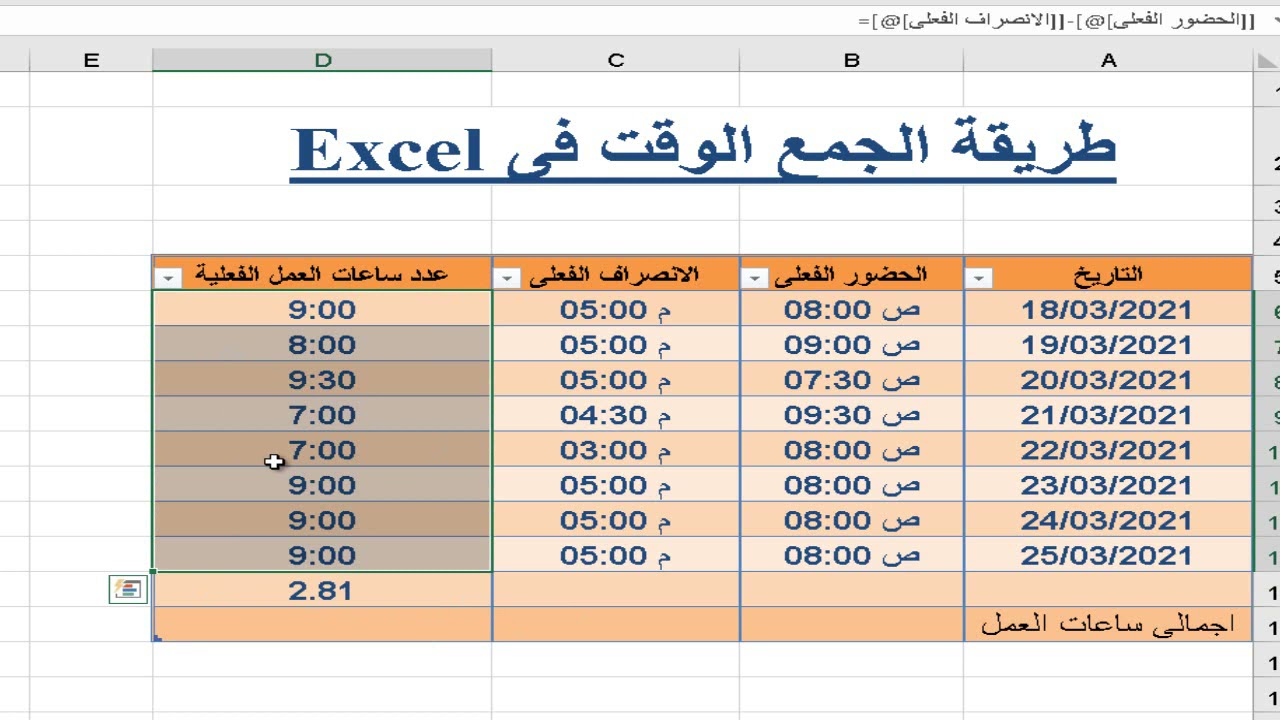Click header cell الحضور الفعلى
1280x720 pixels.
852,274
